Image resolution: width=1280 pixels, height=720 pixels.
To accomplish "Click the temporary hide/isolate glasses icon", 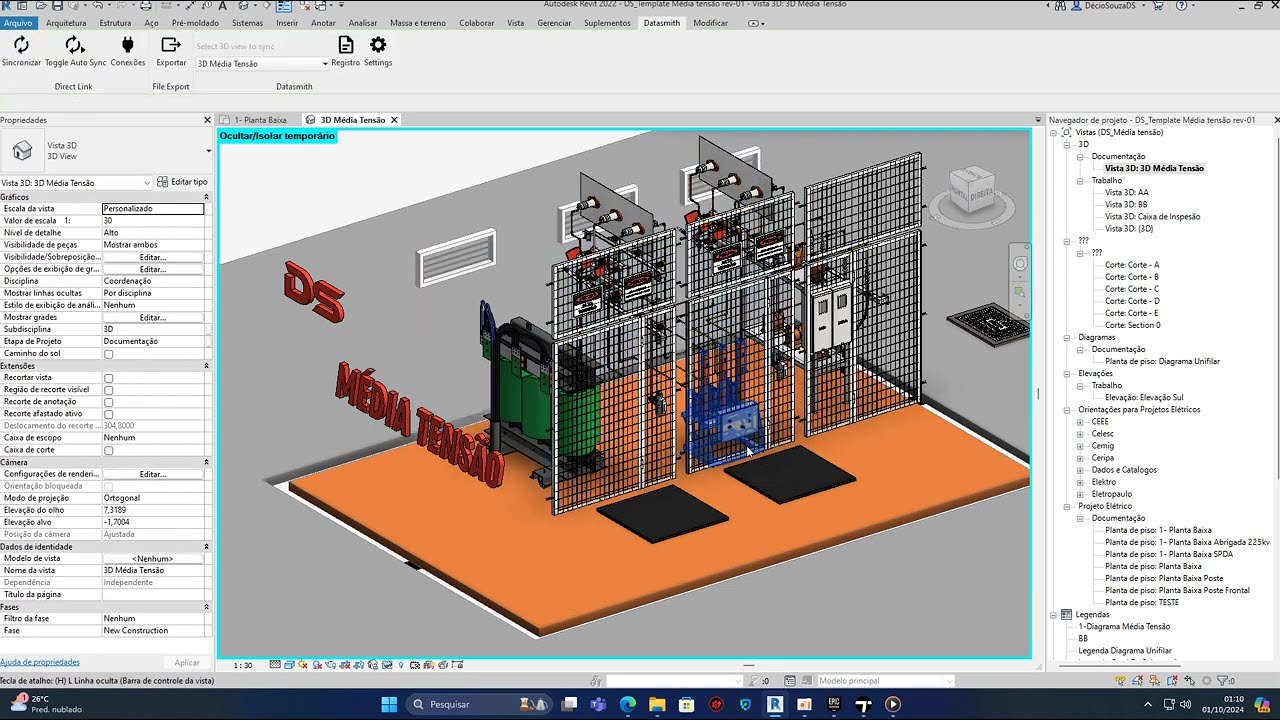I will click(387, 665).
